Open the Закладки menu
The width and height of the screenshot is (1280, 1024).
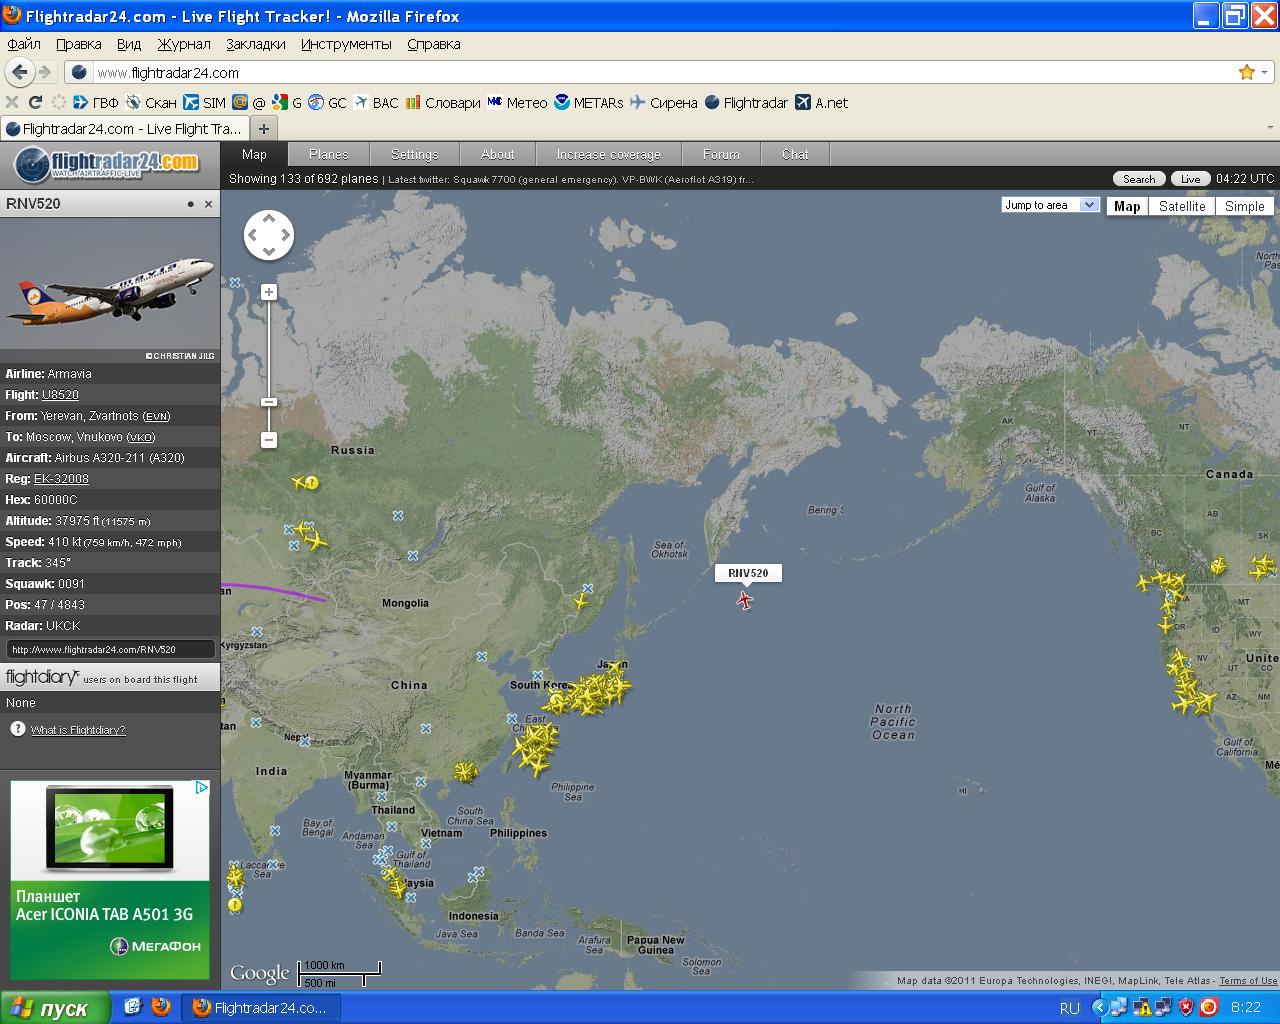(x=256, y=44)
